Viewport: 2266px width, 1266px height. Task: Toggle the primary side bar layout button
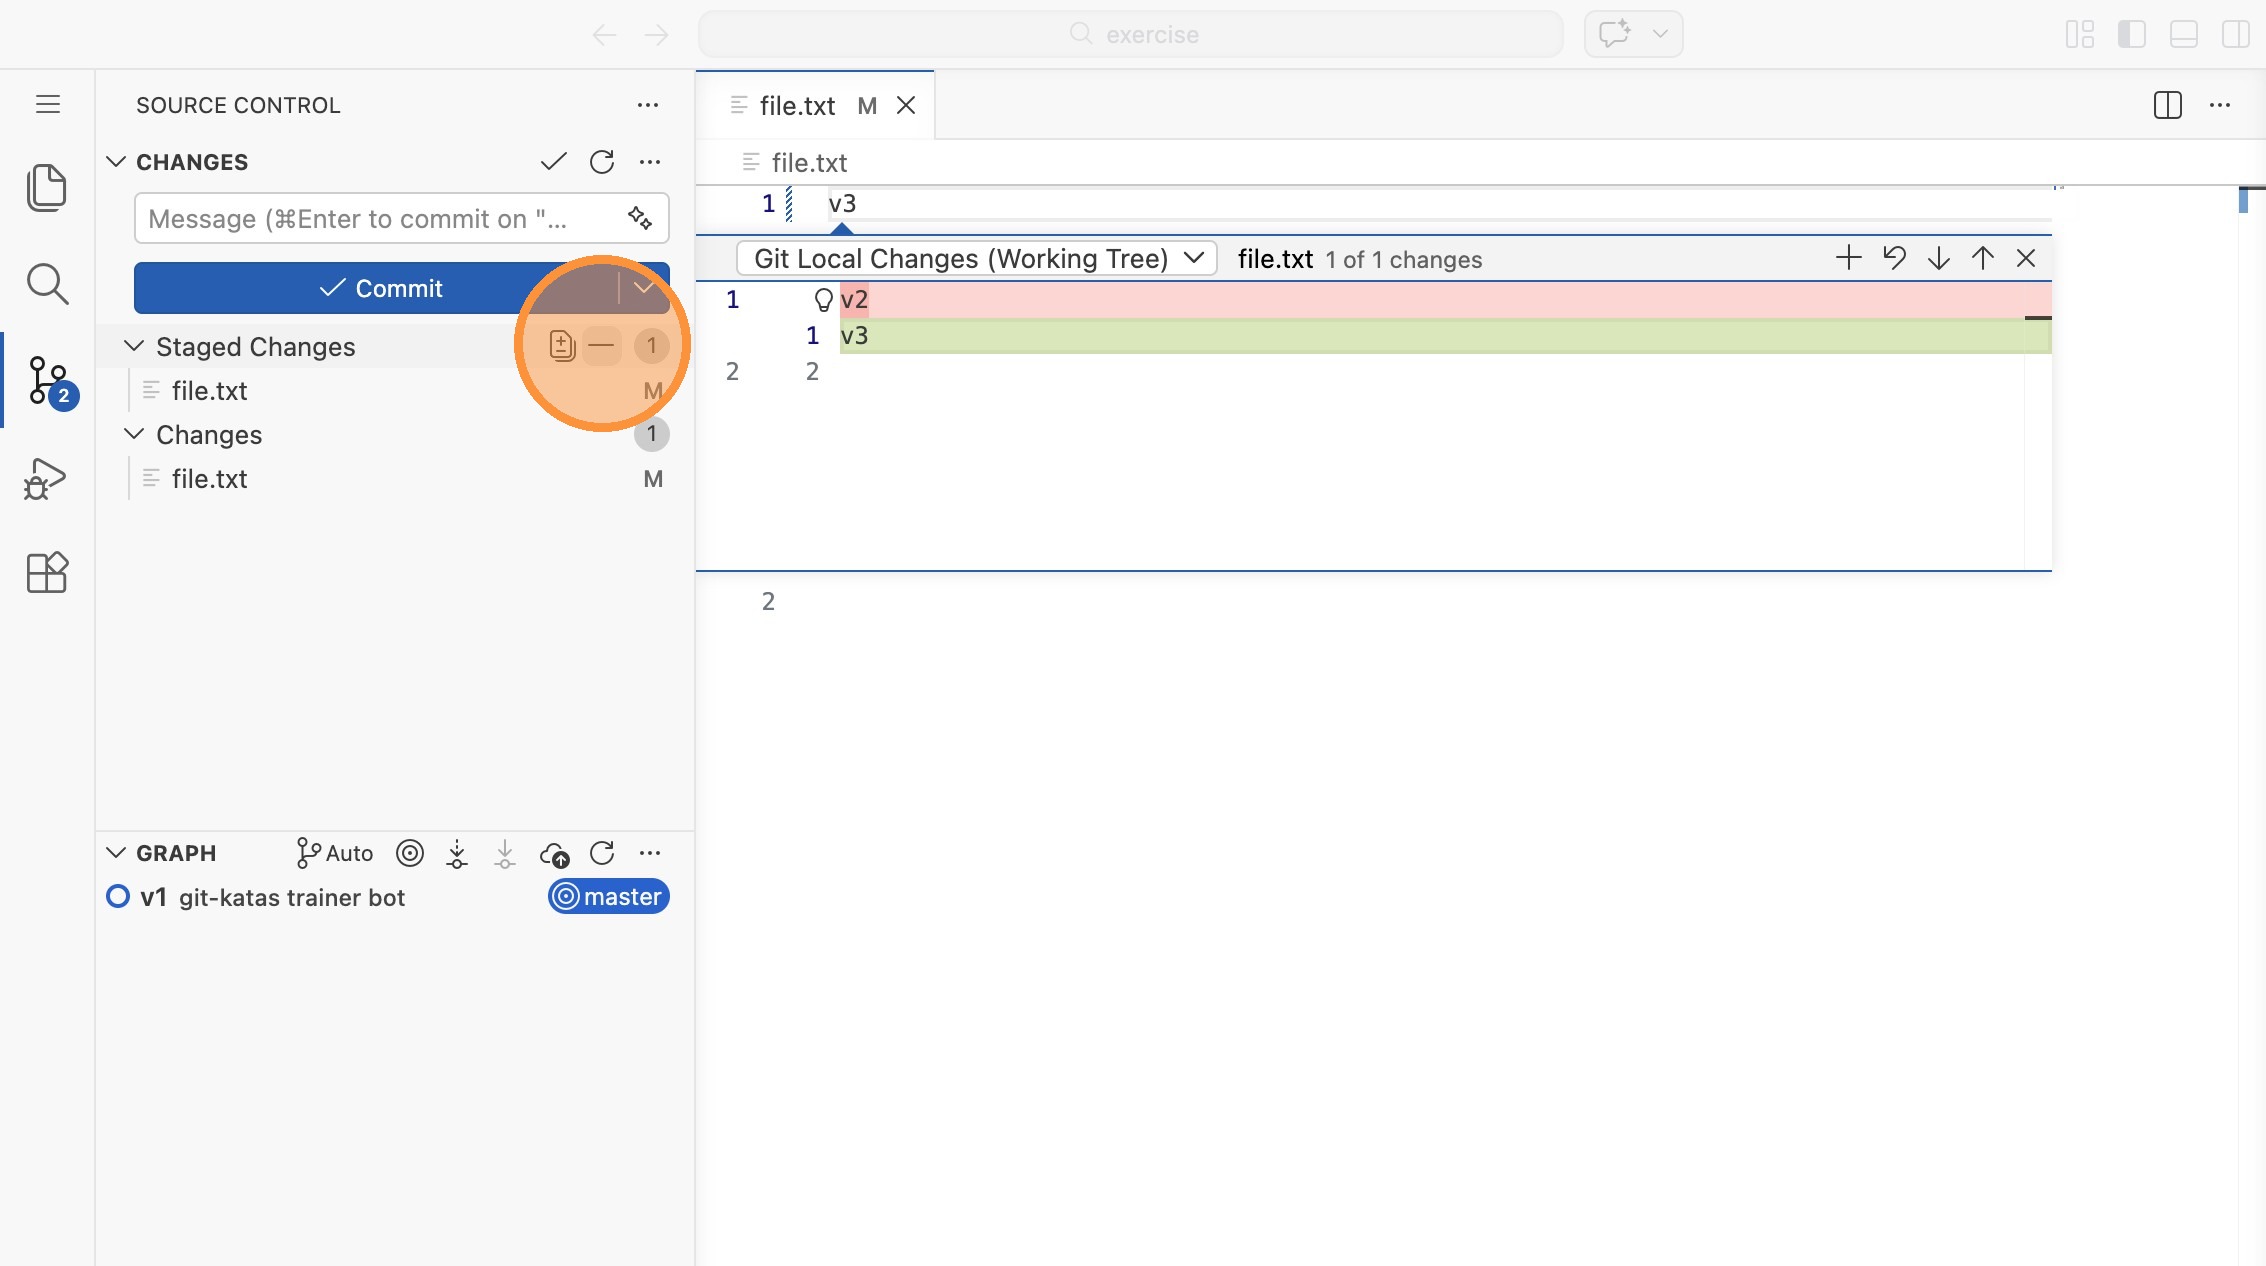2131,34
